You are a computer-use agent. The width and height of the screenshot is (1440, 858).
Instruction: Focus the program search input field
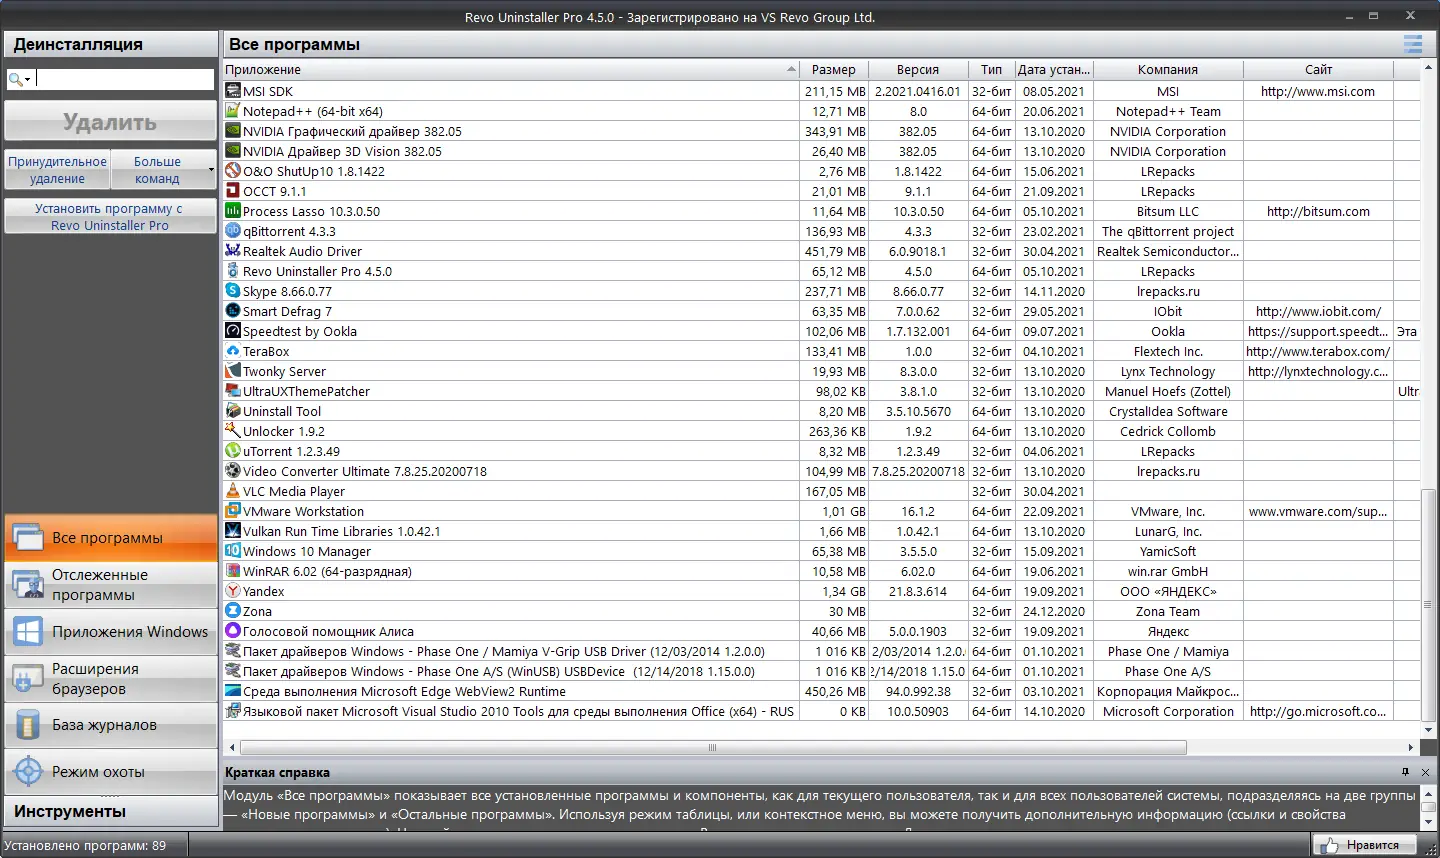point(124,79)
